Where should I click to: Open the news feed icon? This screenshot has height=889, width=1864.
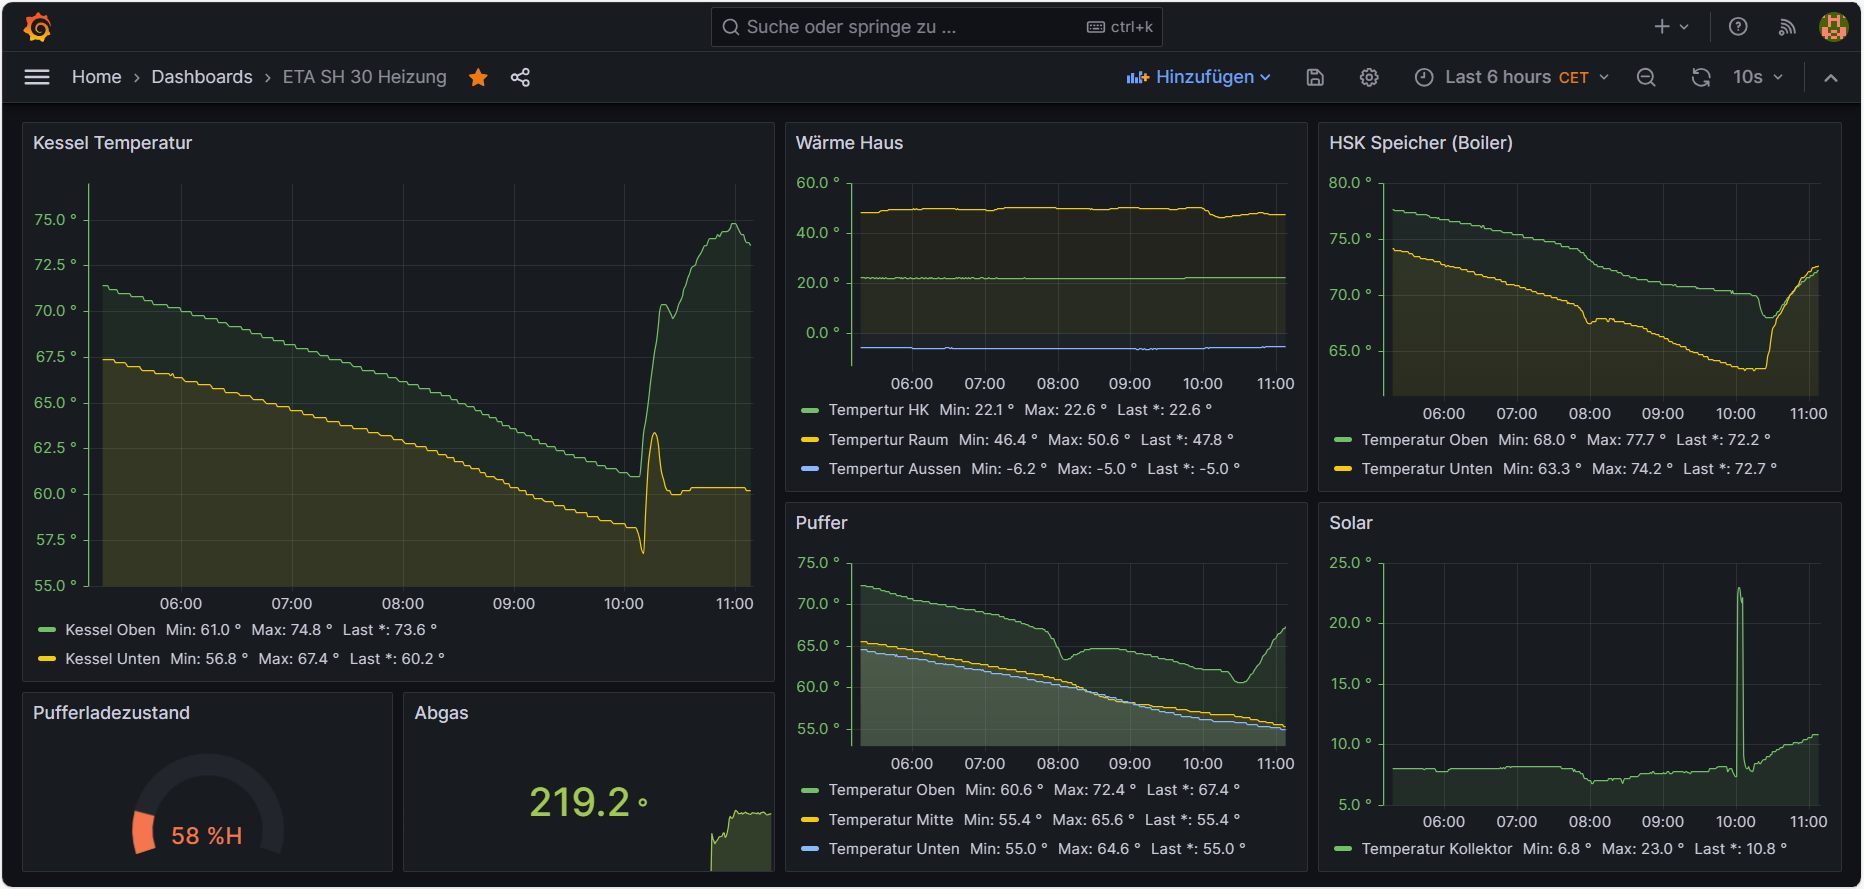1787,27
